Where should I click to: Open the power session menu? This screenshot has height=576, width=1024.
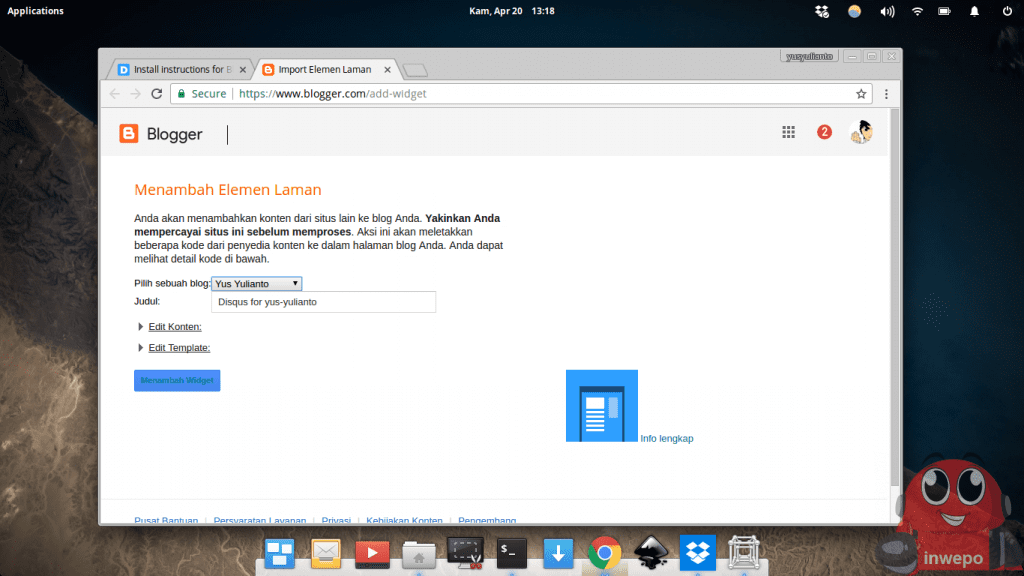coord(1007,11)
